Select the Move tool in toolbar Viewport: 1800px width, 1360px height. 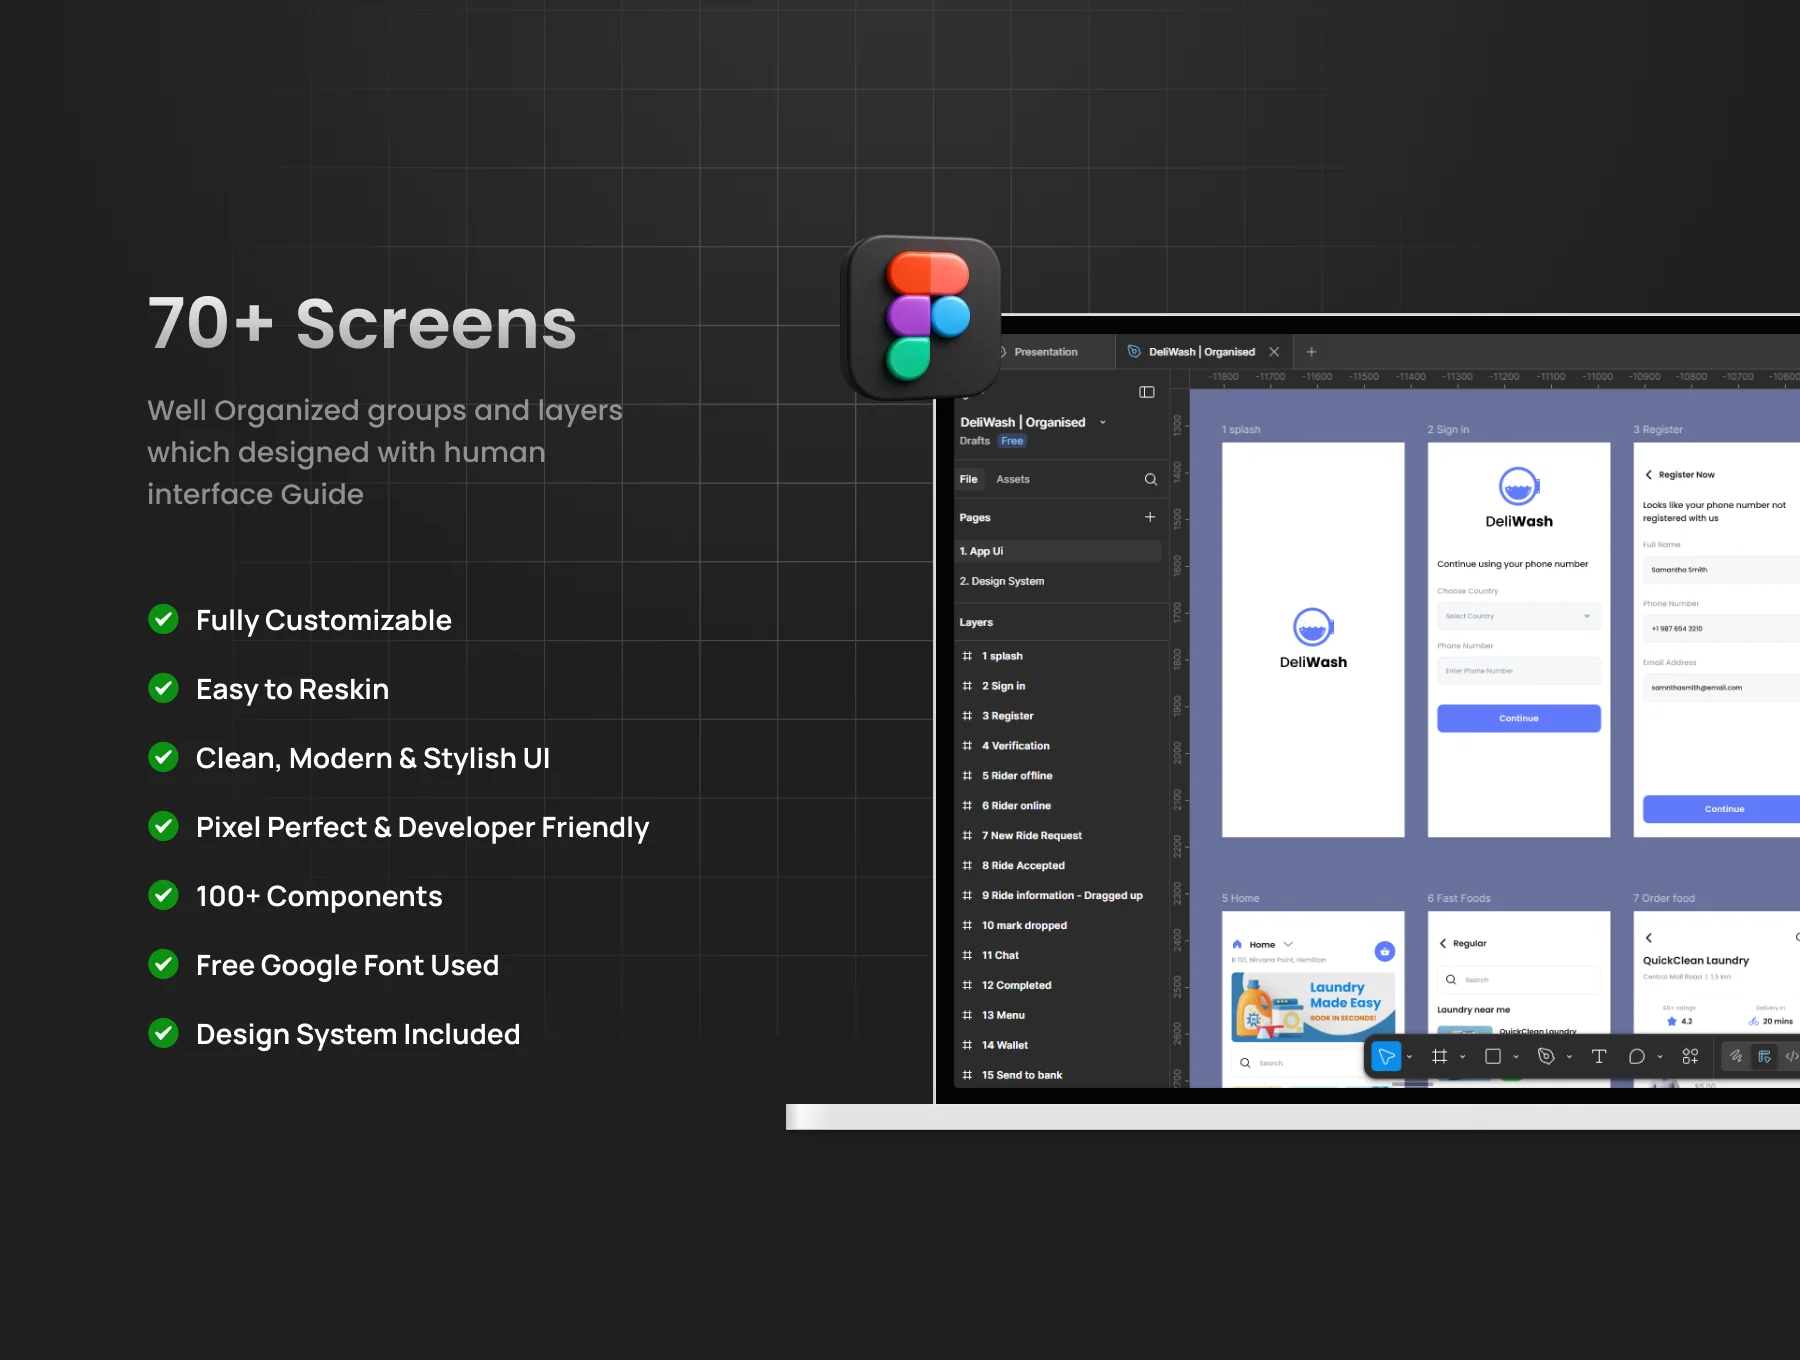1386,1056
